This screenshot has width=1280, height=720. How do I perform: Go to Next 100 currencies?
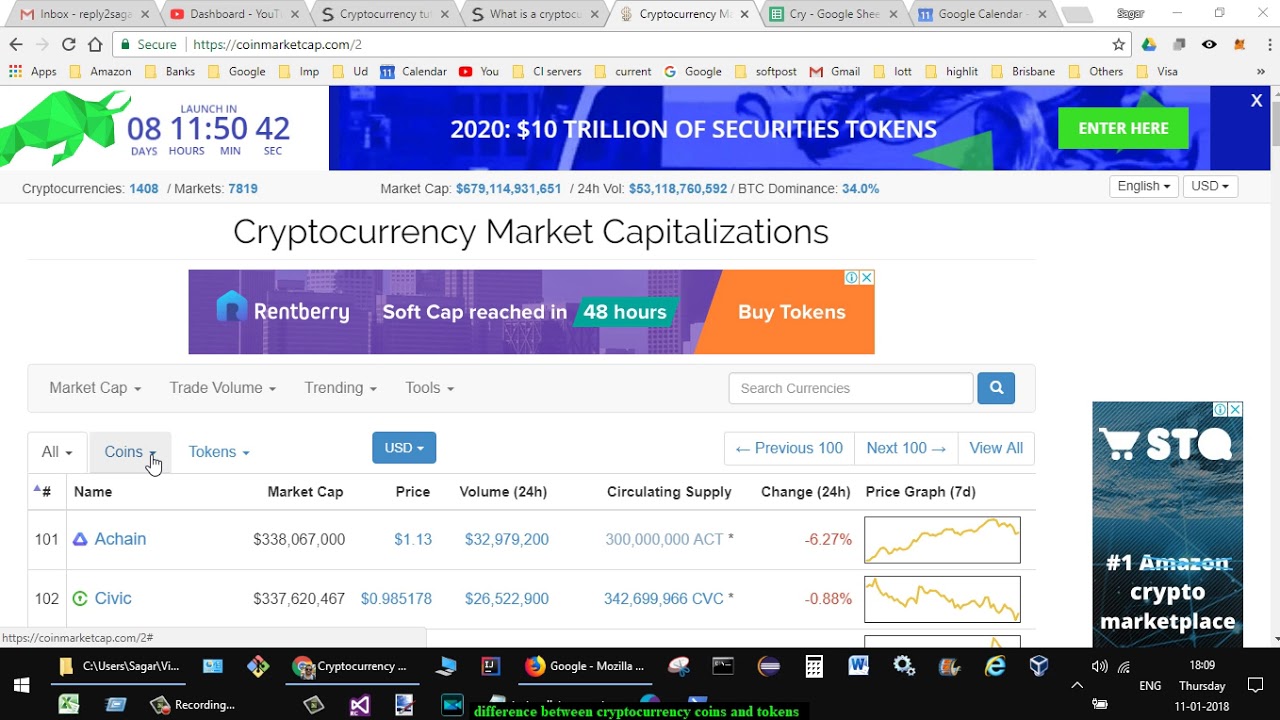(x=906, y=448)
